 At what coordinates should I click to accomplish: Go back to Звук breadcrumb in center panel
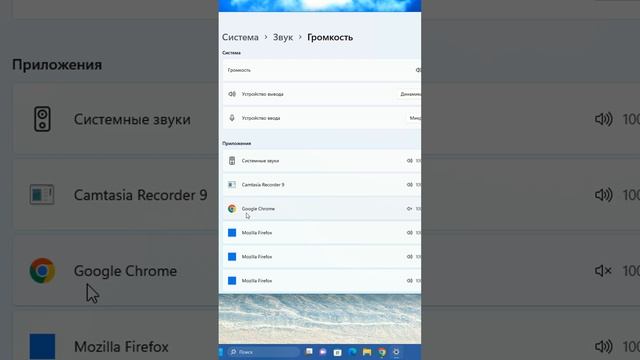click(x=283, y=37)
